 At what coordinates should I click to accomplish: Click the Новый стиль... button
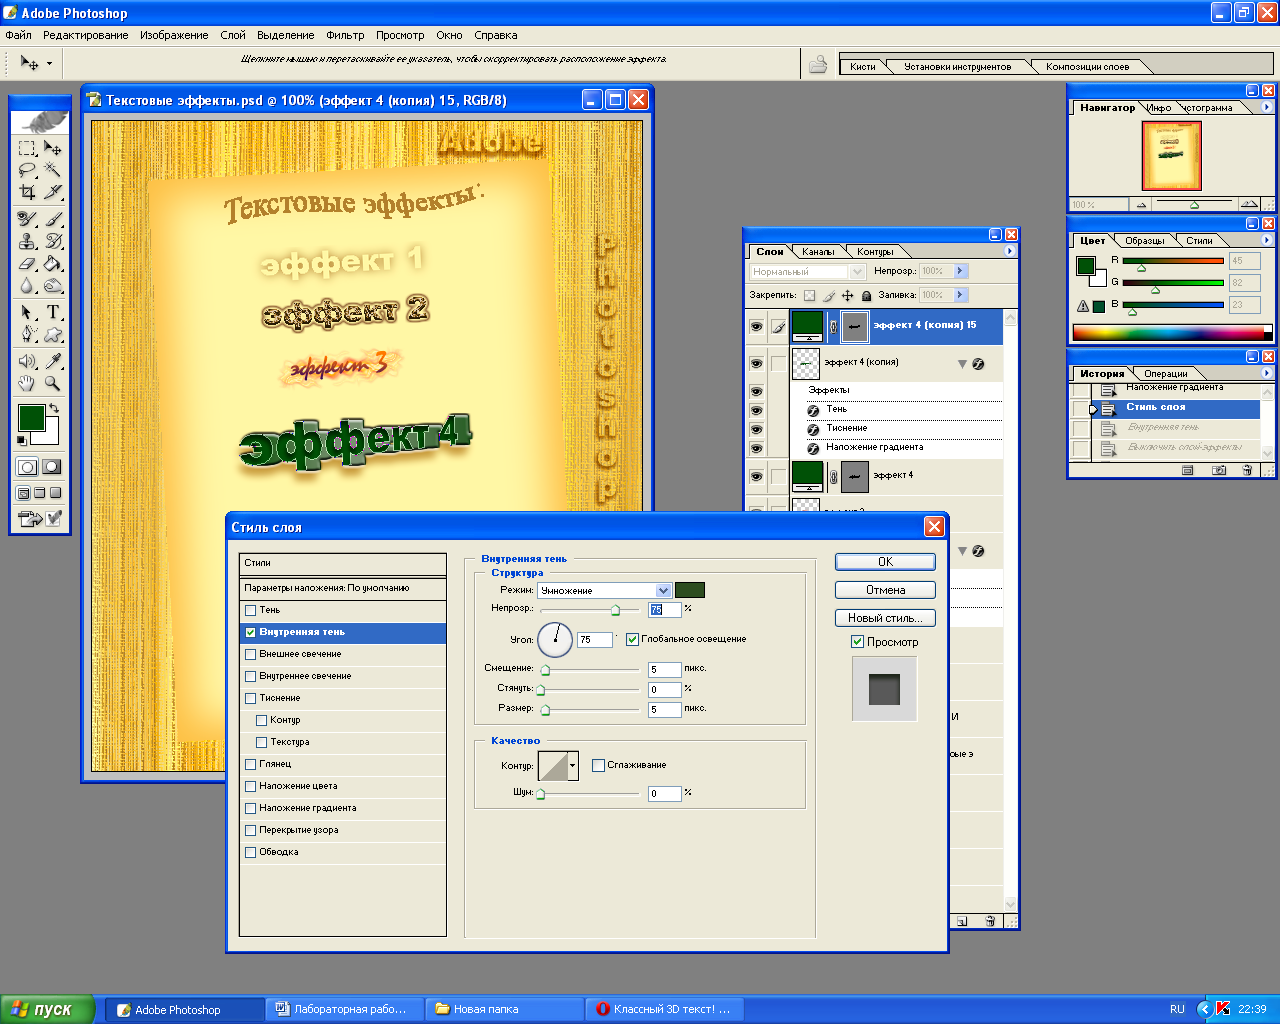click(885, 618)
